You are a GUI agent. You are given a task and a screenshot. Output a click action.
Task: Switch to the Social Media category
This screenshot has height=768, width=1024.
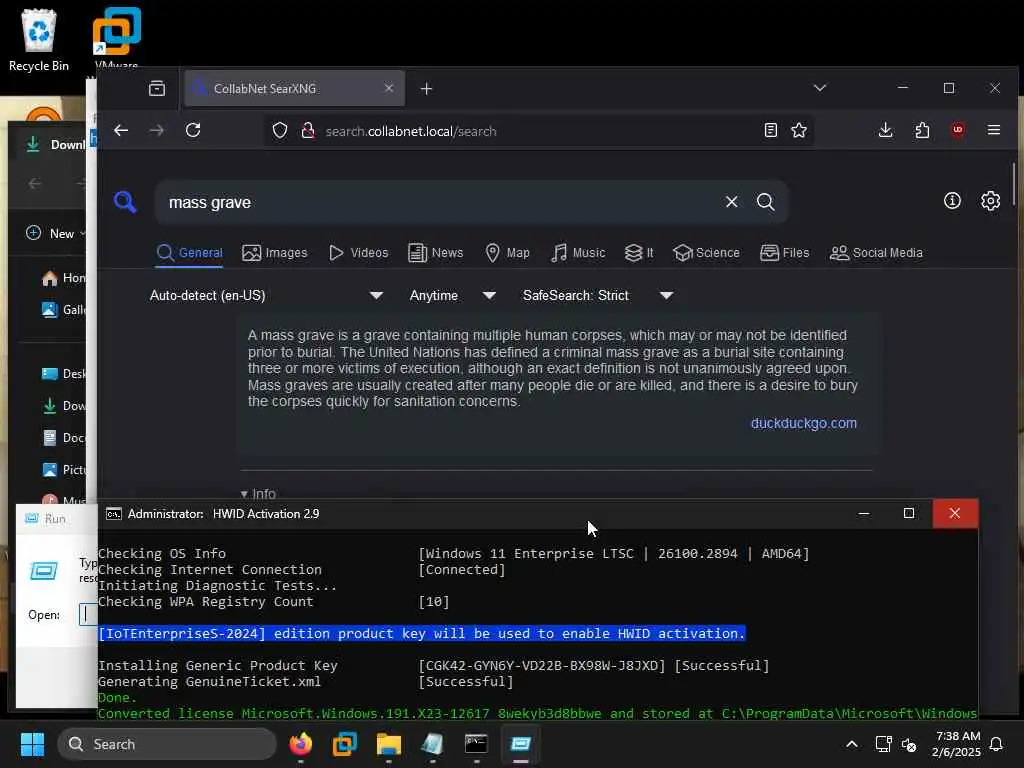point(876,253)
